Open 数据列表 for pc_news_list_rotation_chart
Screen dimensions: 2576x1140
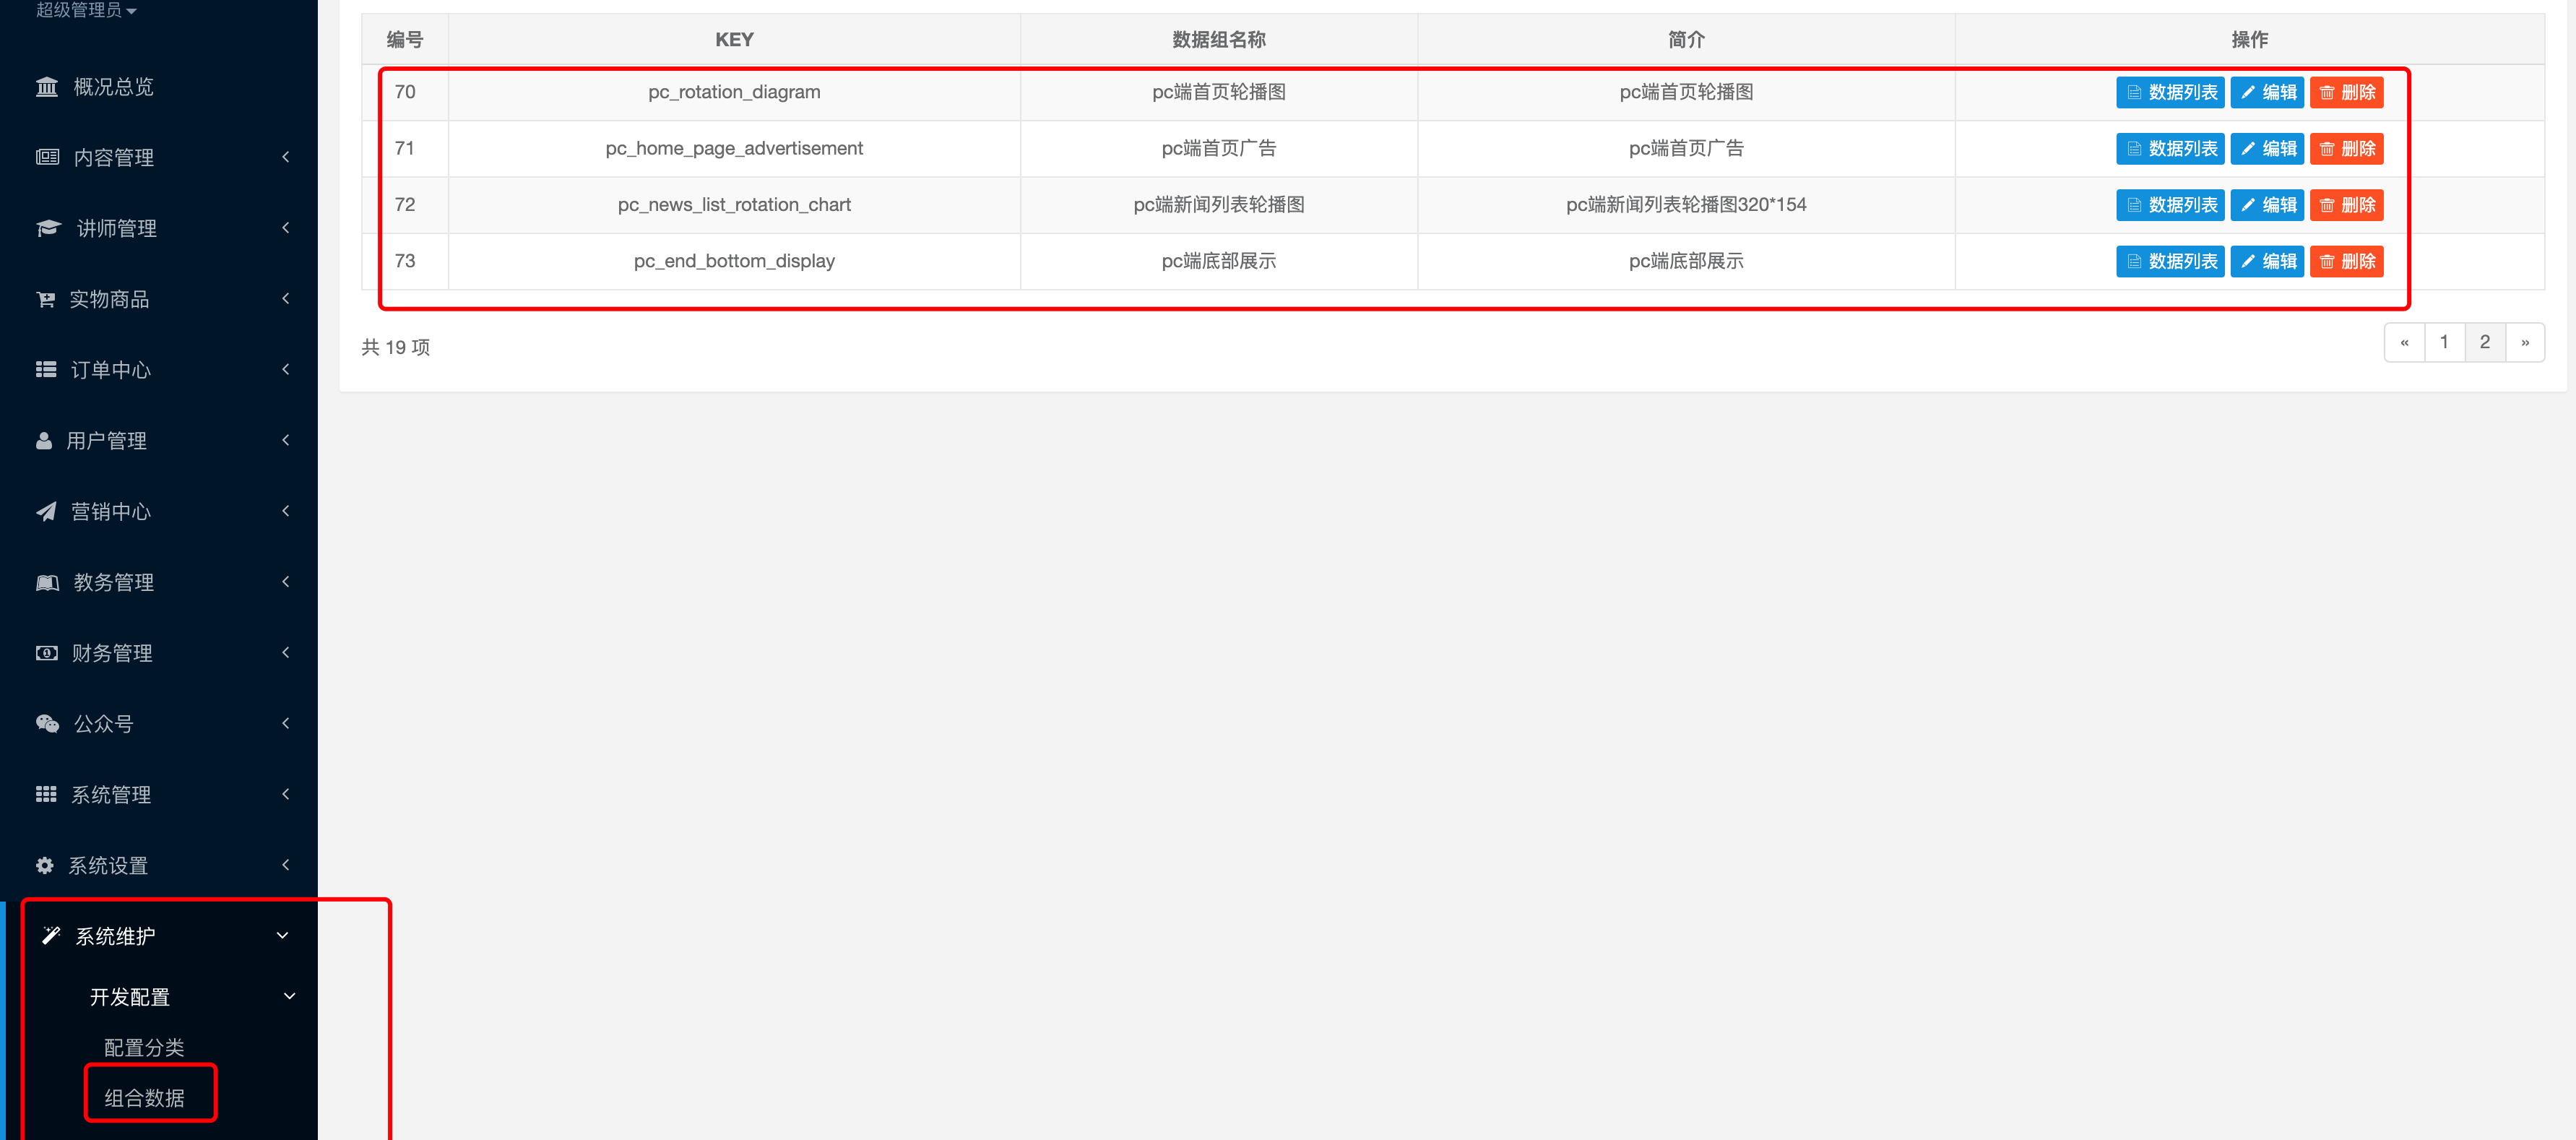(x=2170, y=205)
